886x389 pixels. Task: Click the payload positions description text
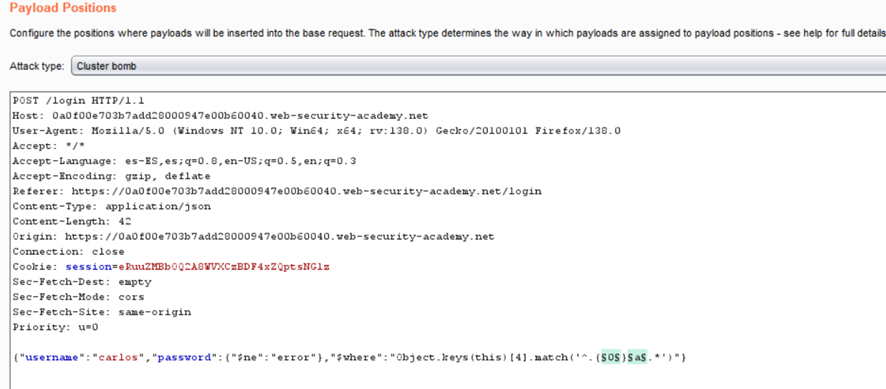click(447, 33)
